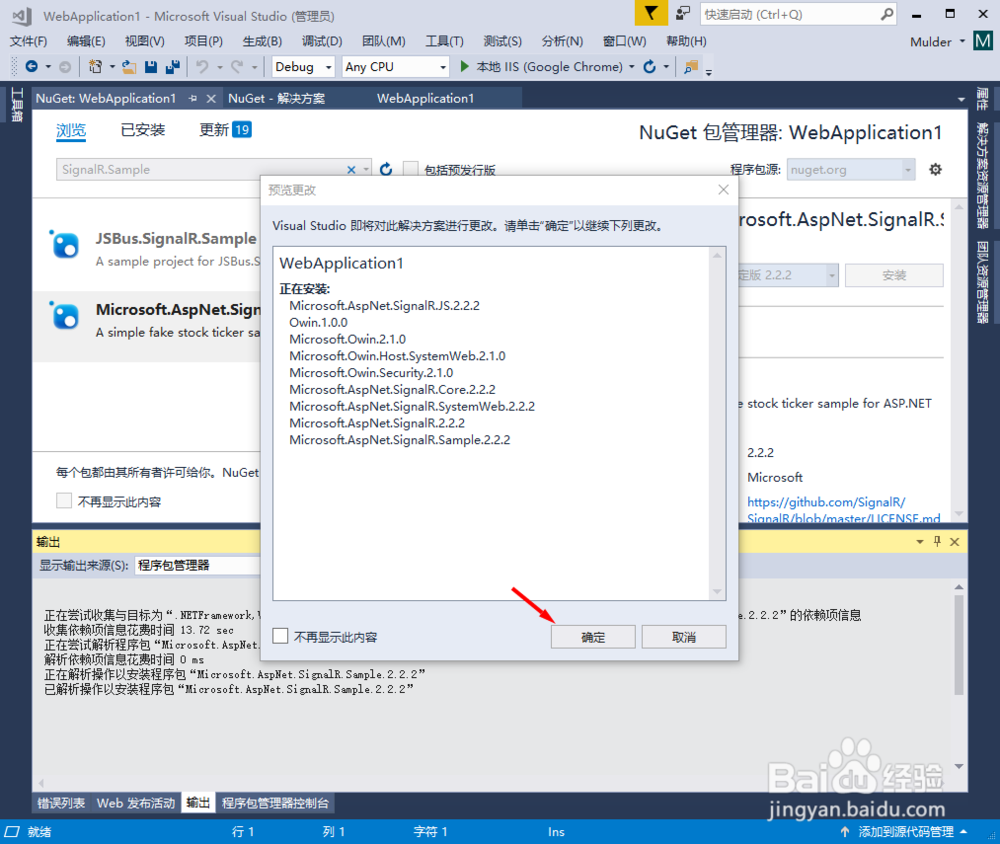Click the Navigate Backward arrow icon
Viewport: 1000px width, 844px height.
pos(30,67)
